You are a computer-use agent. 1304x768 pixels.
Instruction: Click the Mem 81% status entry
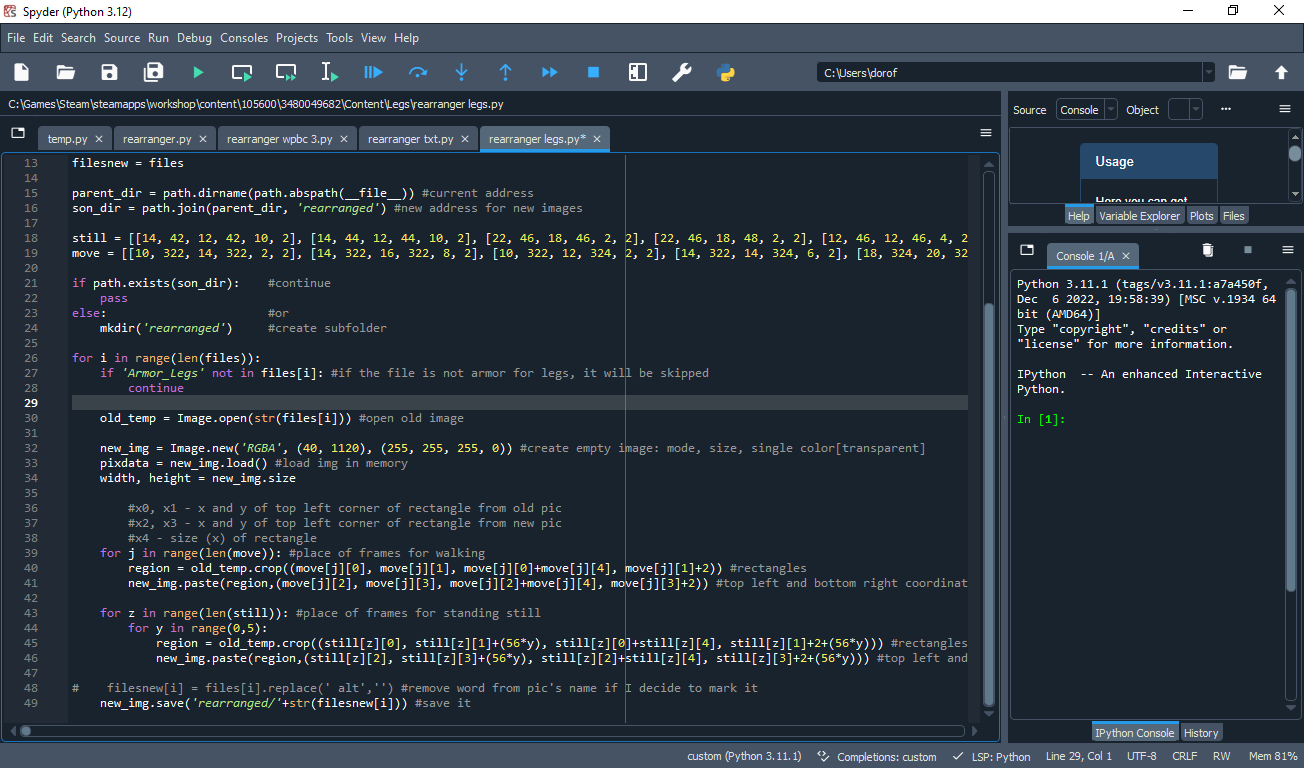click(x=1274, y=757)
